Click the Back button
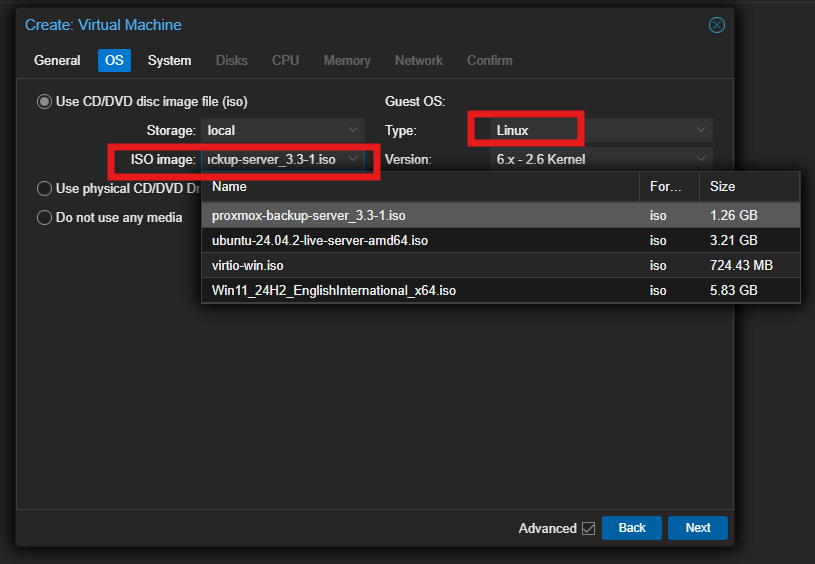The height and width of the screenshot is (564, 815). pyautogui.click(x=632, y=528)
